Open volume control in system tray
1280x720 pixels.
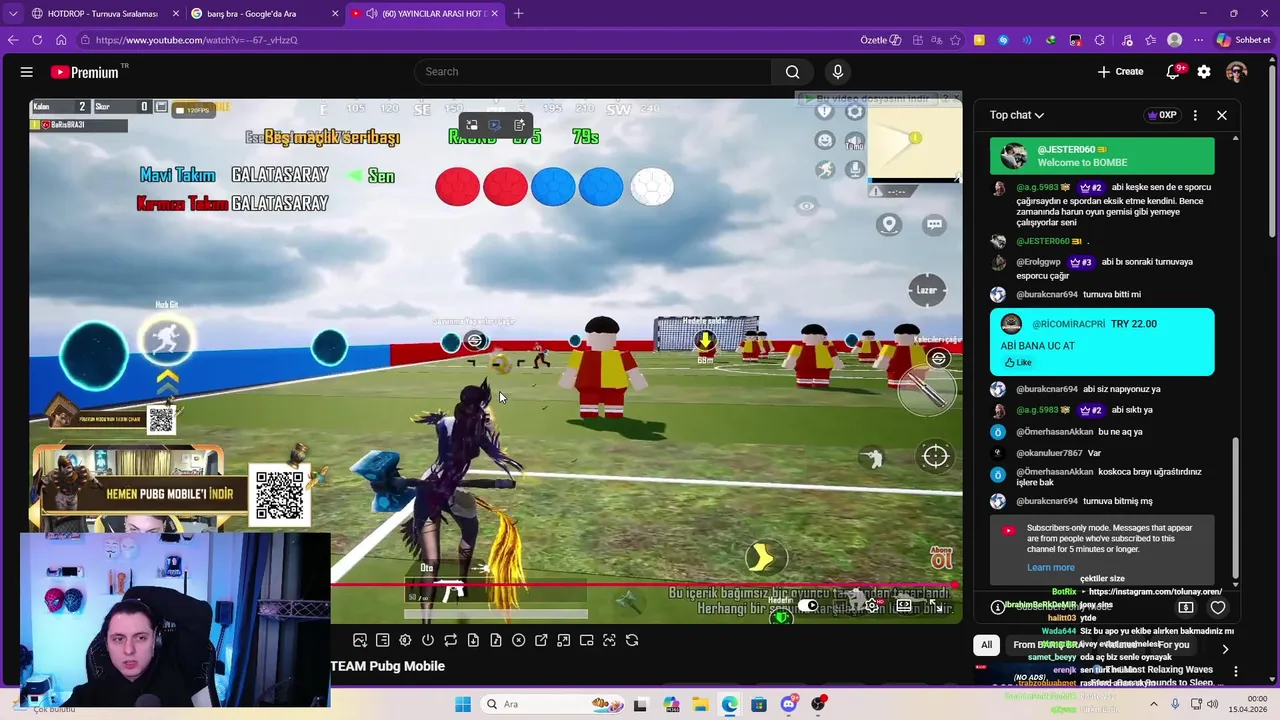1213,704
